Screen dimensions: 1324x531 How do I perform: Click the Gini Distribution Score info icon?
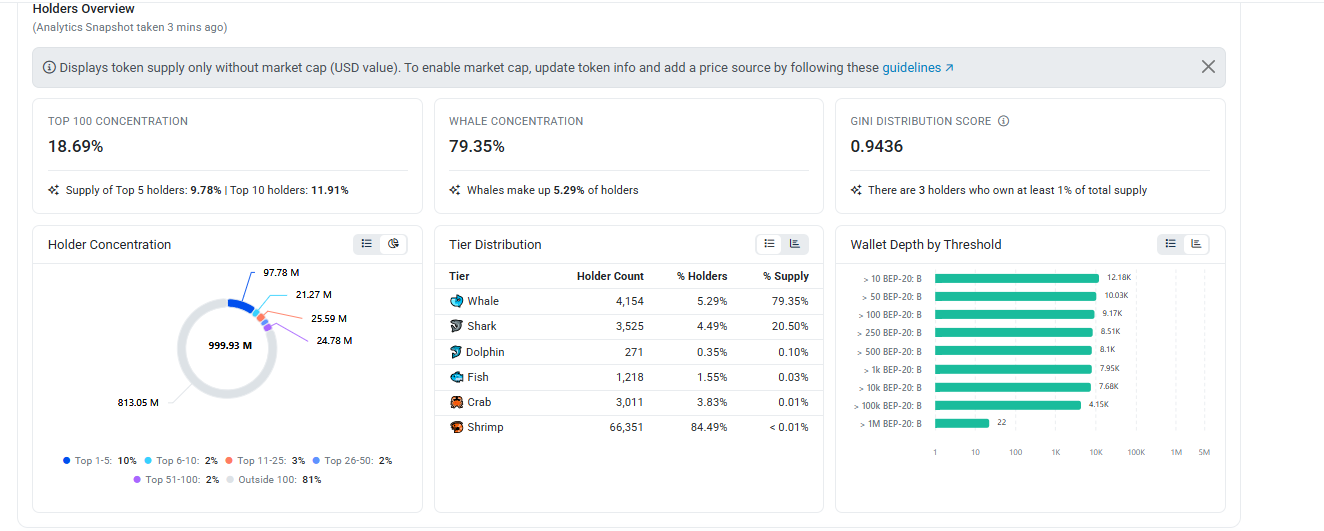coord(1004,121)
